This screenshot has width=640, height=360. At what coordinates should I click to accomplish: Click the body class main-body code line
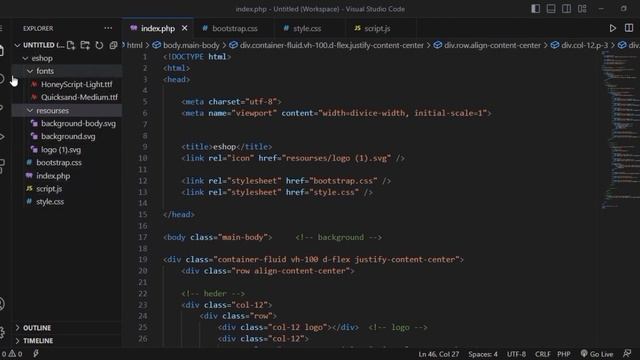(x=217, y=237)
